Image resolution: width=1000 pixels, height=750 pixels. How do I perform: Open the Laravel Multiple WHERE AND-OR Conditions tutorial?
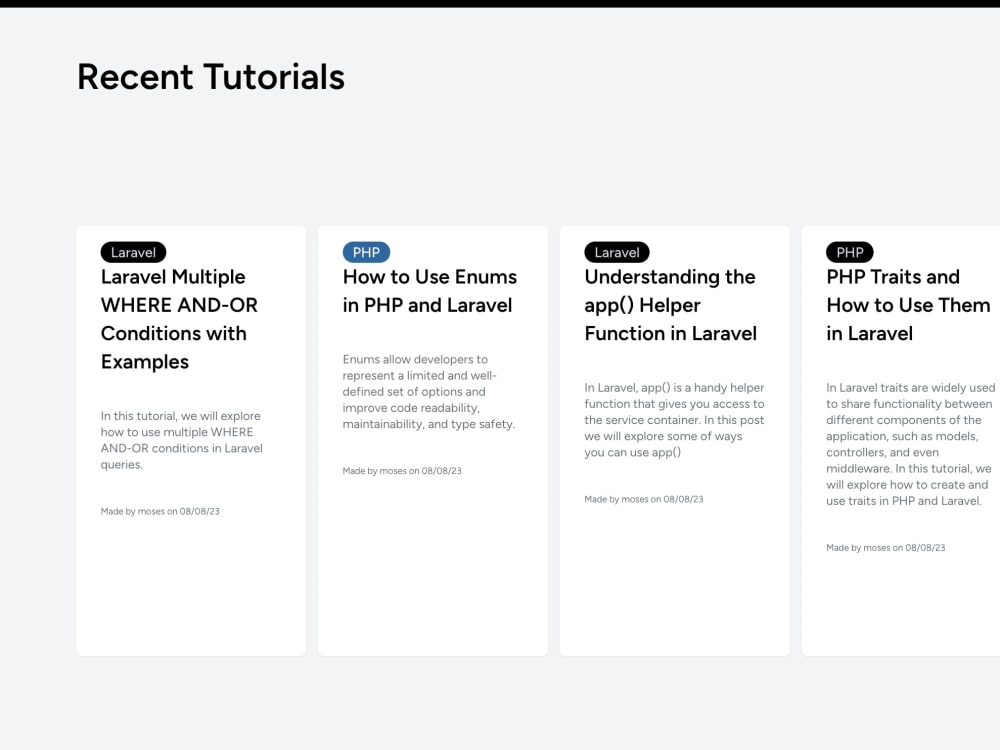[x=180, y=305]
